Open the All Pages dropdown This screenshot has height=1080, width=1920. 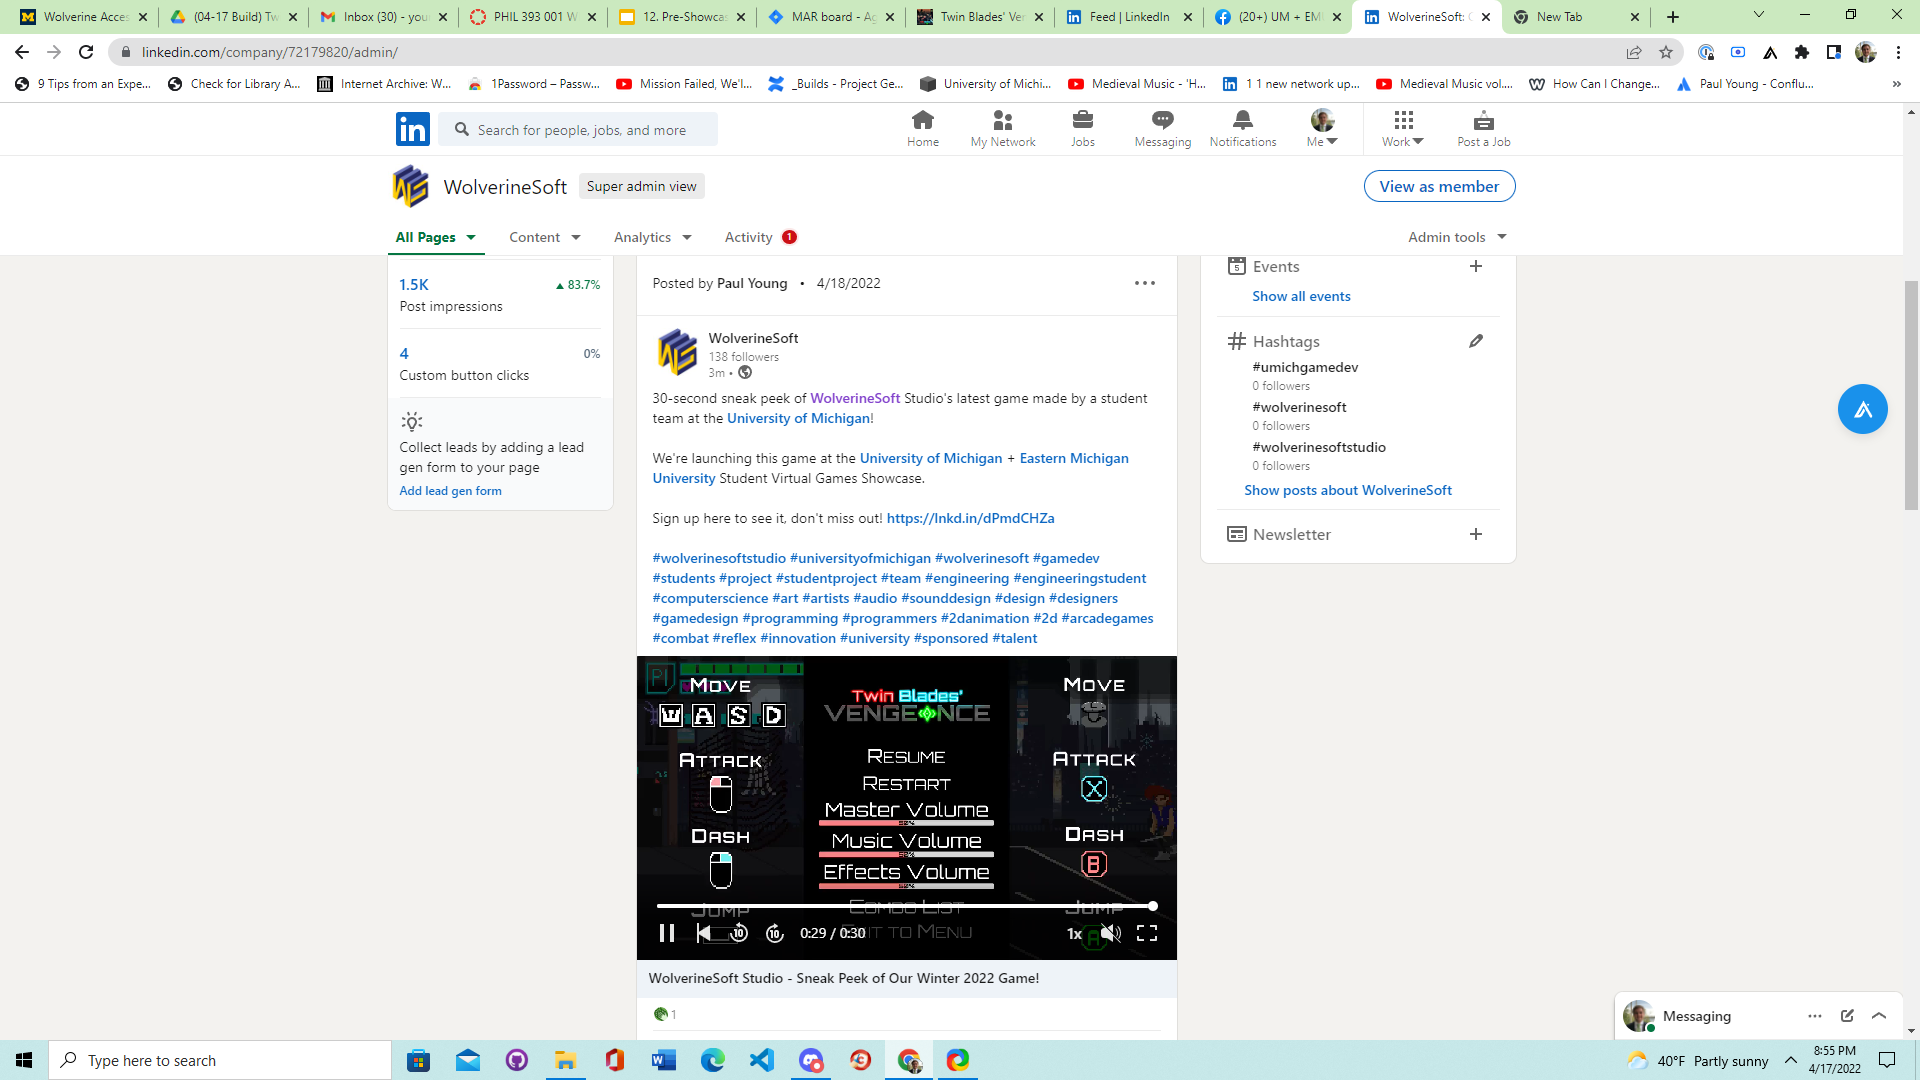click(x=435, y=237)
